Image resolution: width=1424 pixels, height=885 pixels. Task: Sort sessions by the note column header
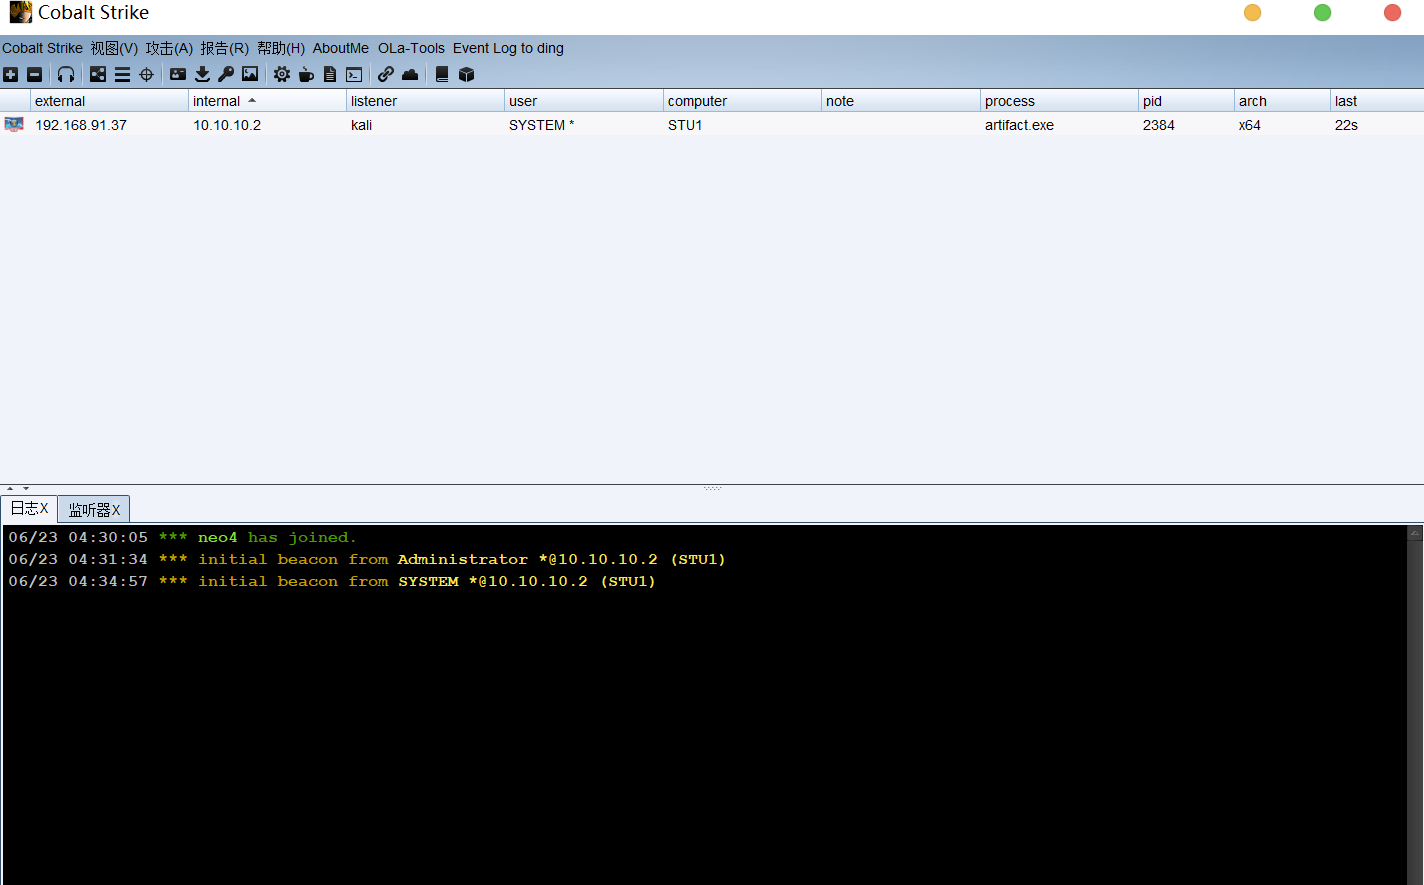tap(901, 101)
